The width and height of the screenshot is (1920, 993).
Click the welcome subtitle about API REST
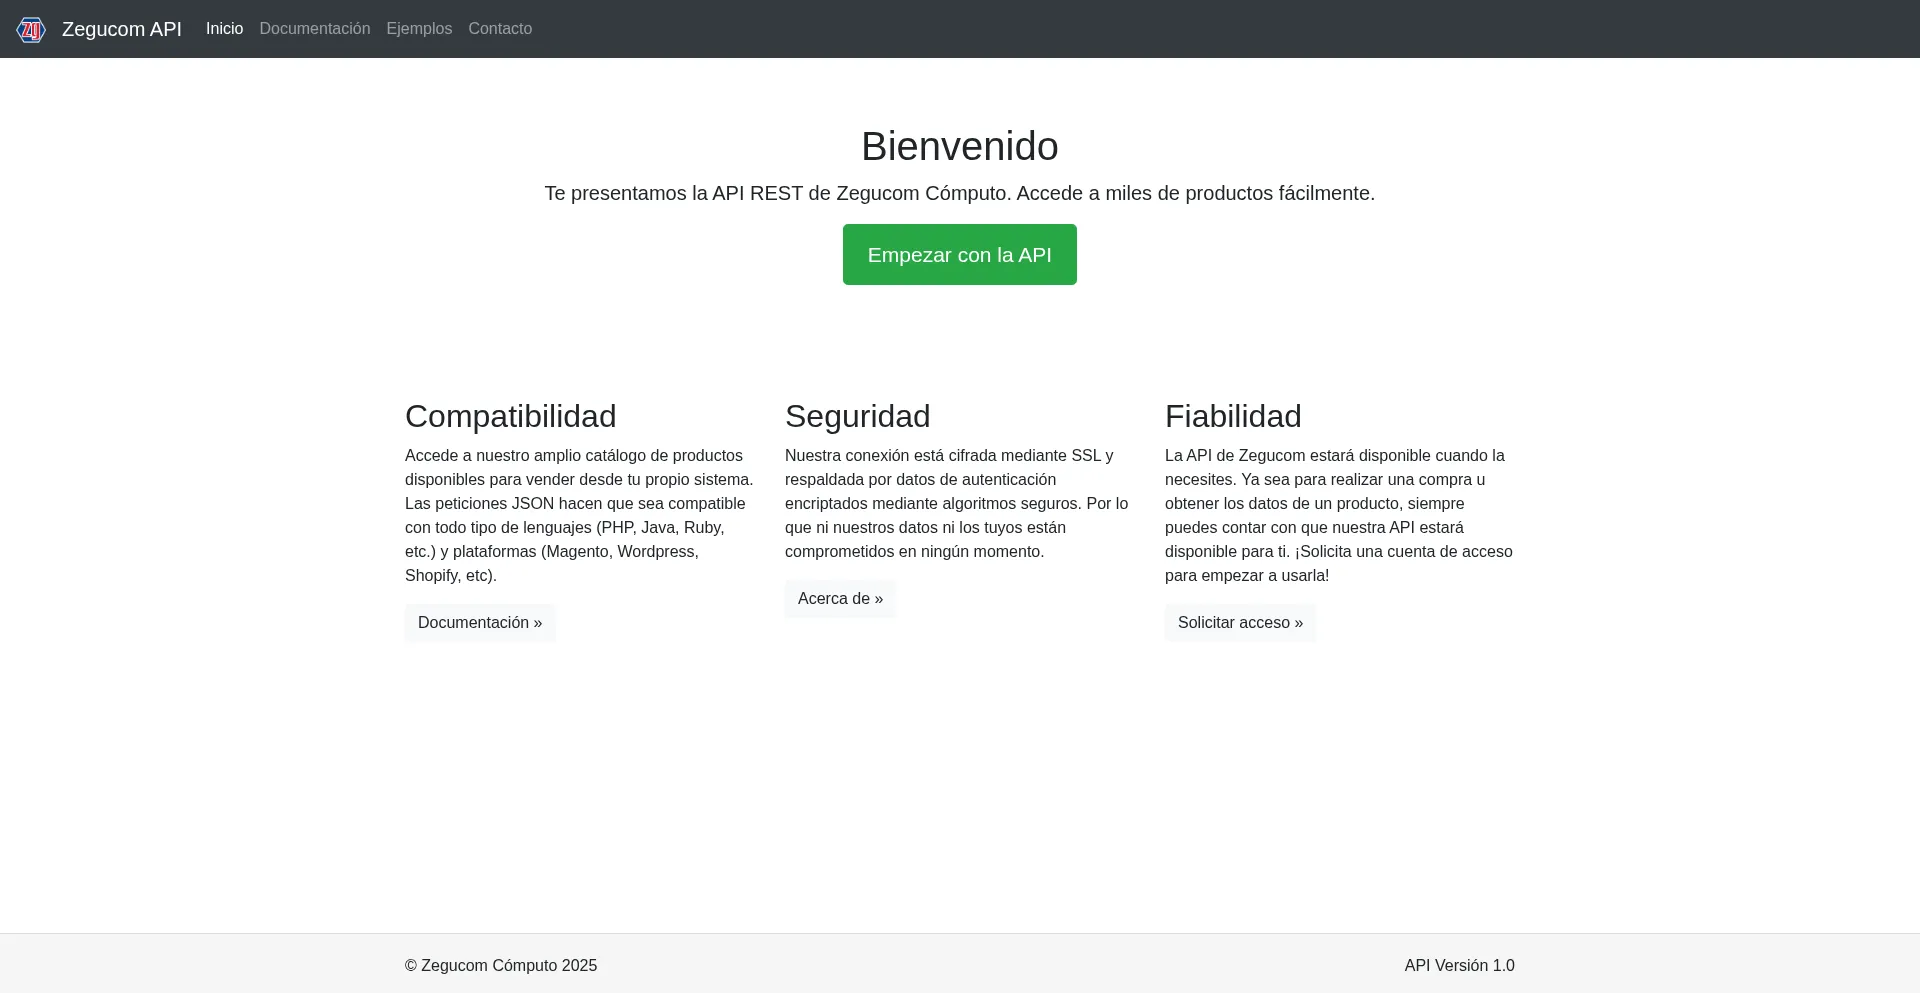959,193
